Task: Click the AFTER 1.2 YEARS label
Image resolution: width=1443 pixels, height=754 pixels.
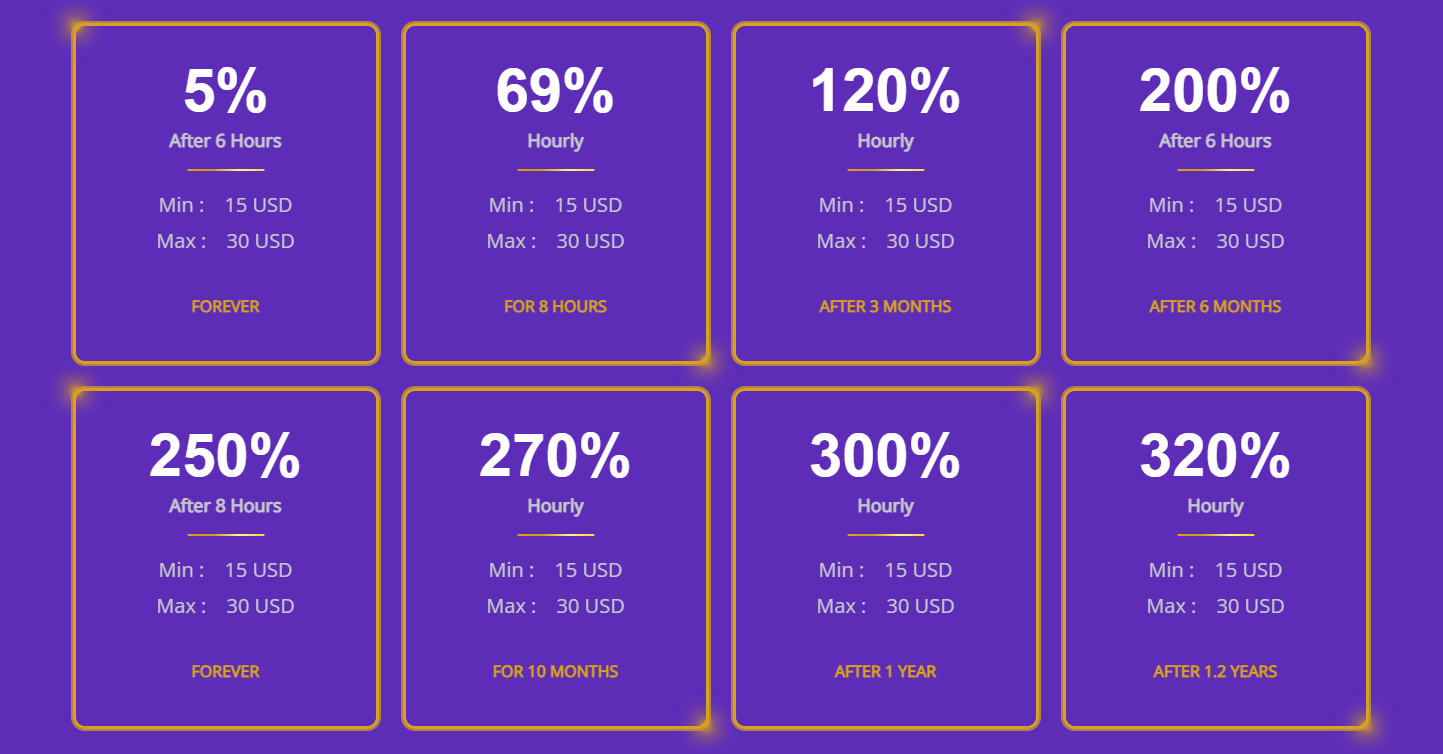Action: [1215, 671]
